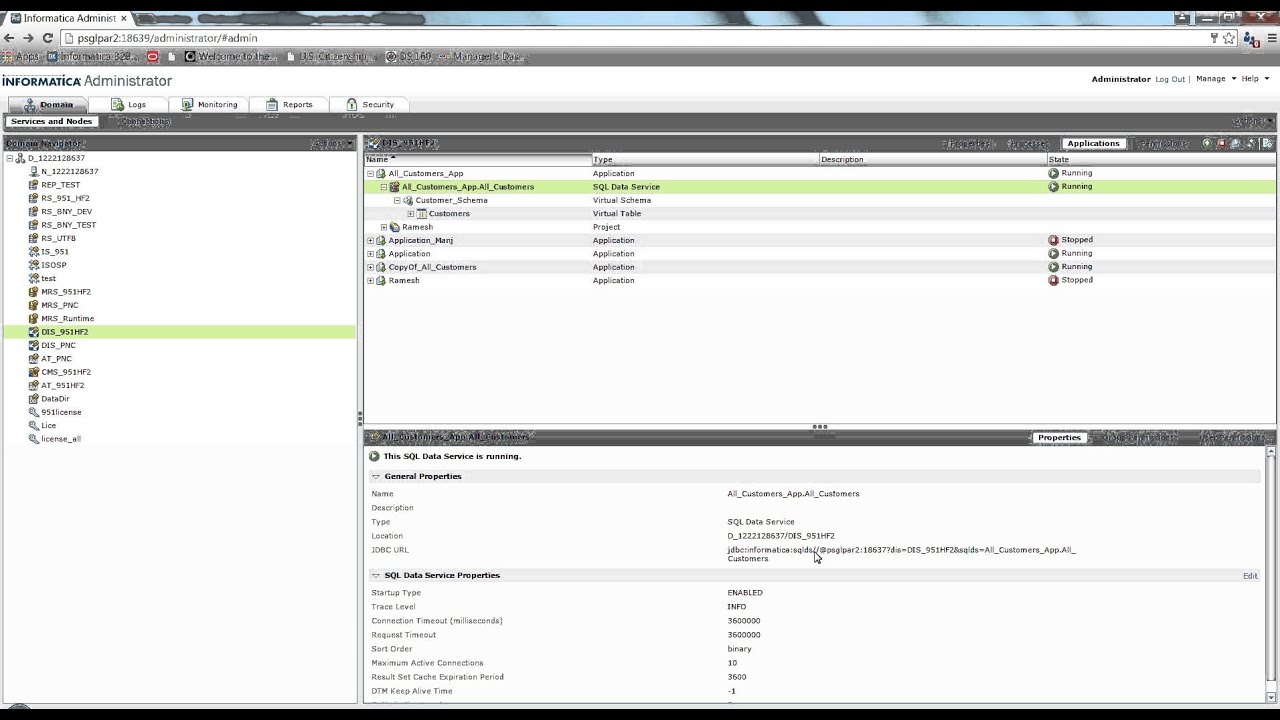Sort by the State column header
This screenshot has width=1280, height=720.
1160,159
